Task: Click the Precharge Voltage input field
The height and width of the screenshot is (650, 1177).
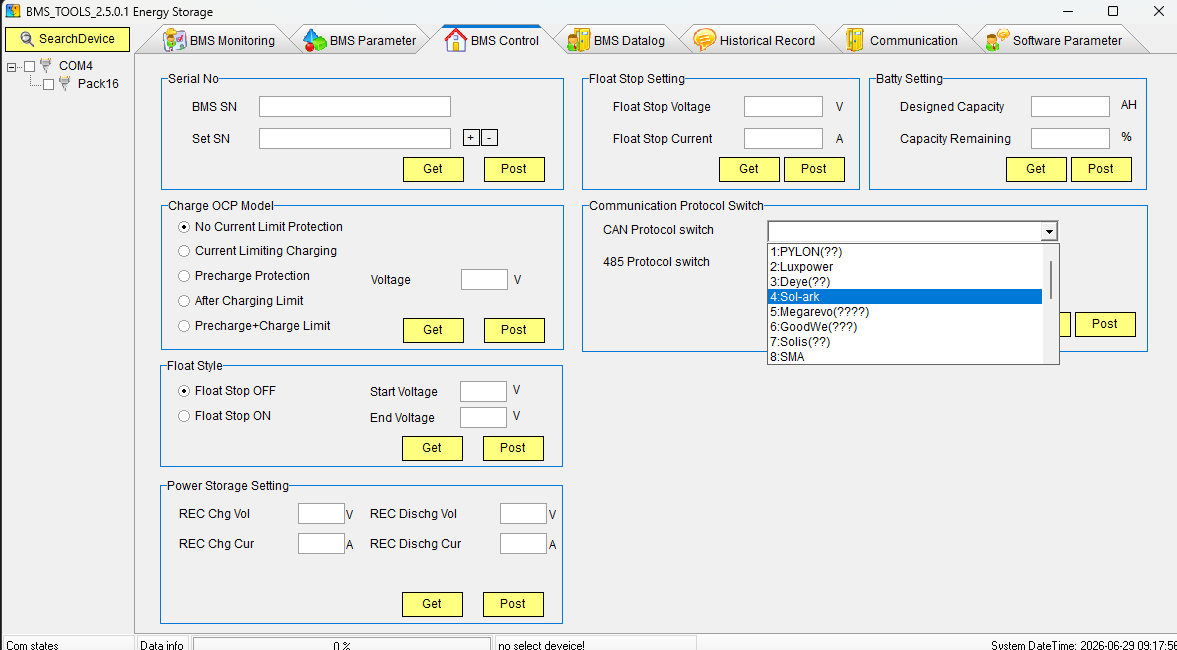Action: [x=484, y=279]
